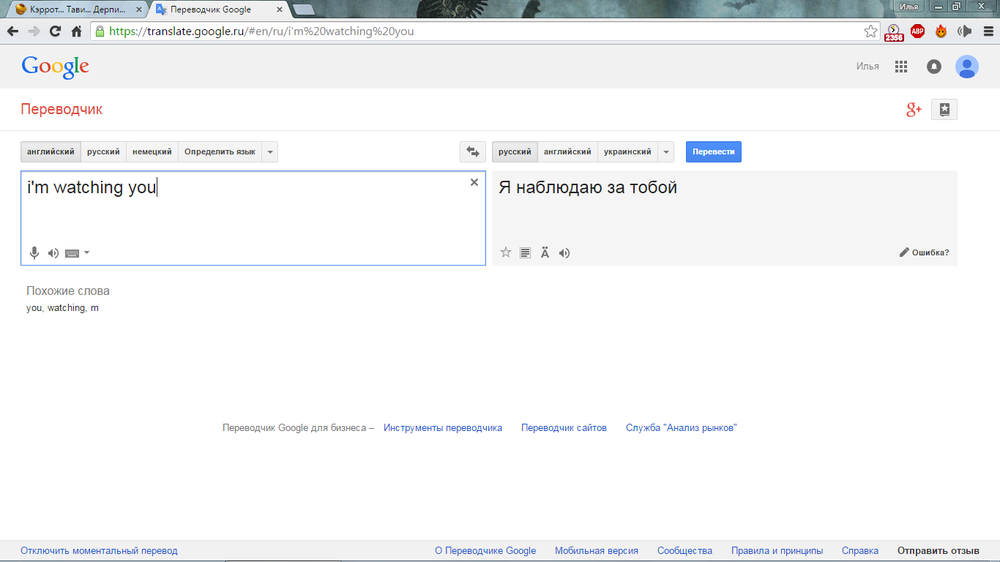This screenshot has height=562, width=1000.
Task: Open Мобильная версия link
Action: coord(596,551)
